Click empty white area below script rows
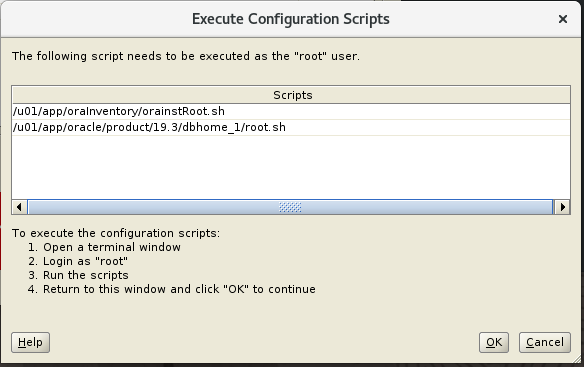Viewport: 584px width, 367px height. click(x=291, y=167)
